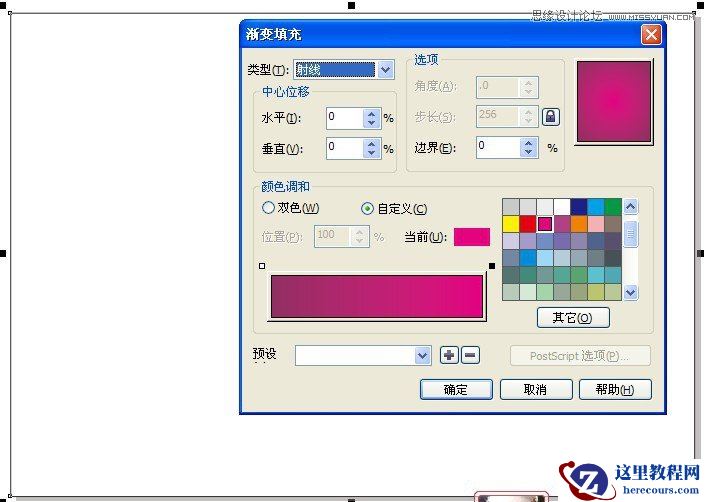Pick the white swatch in the palette
This screenshot has height=502, width=705.
[x=562, y=207]
